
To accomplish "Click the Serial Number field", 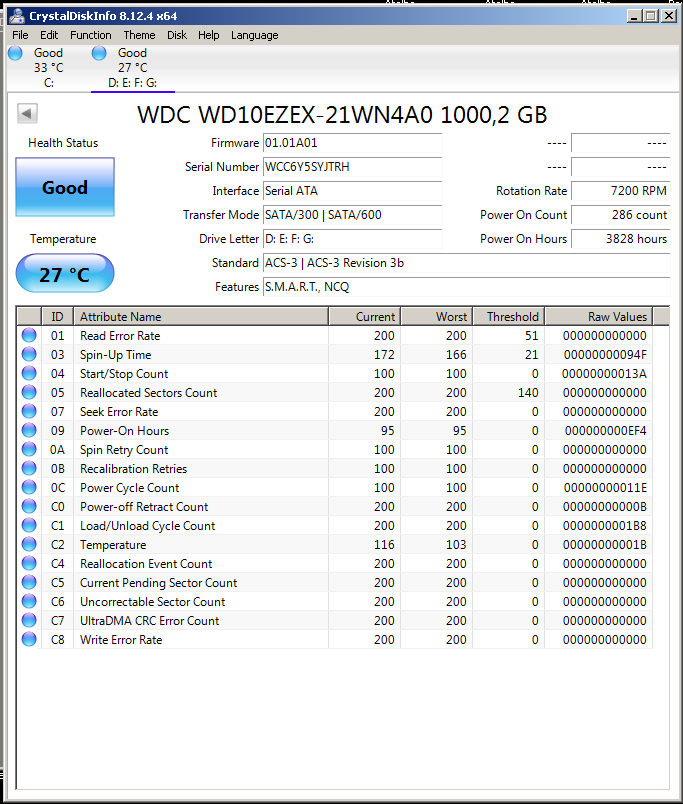I will point(353,167).
